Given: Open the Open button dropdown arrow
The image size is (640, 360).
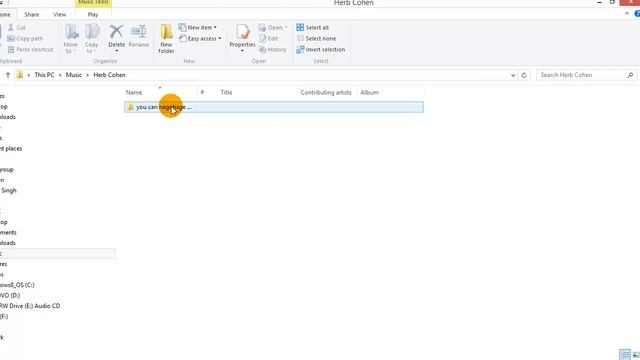Looking at the screenshot, I should (x=286, y=27).
